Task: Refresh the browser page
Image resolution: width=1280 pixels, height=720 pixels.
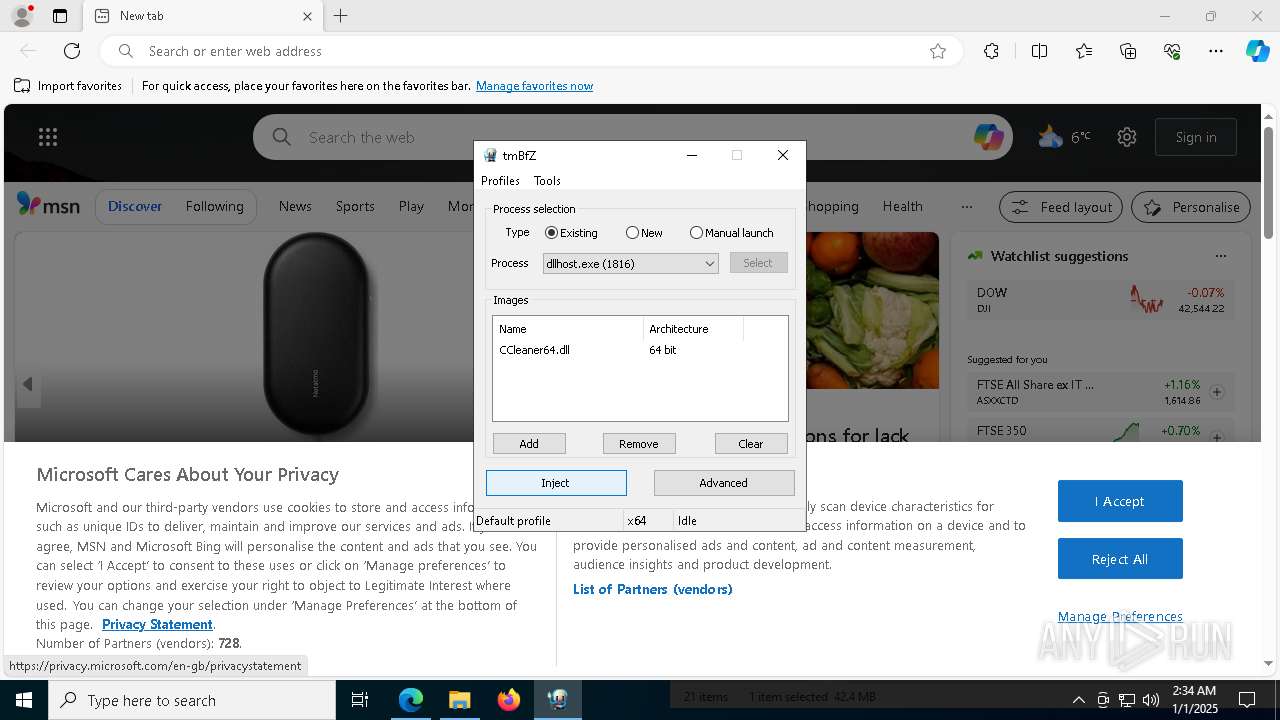Action: [x=72, y=51]
